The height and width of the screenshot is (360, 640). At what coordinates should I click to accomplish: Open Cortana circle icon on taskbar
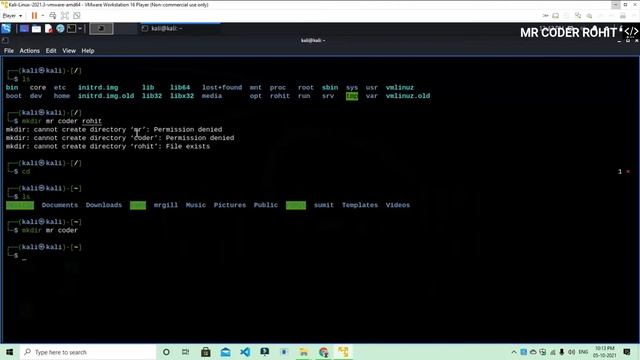[166, 352]
